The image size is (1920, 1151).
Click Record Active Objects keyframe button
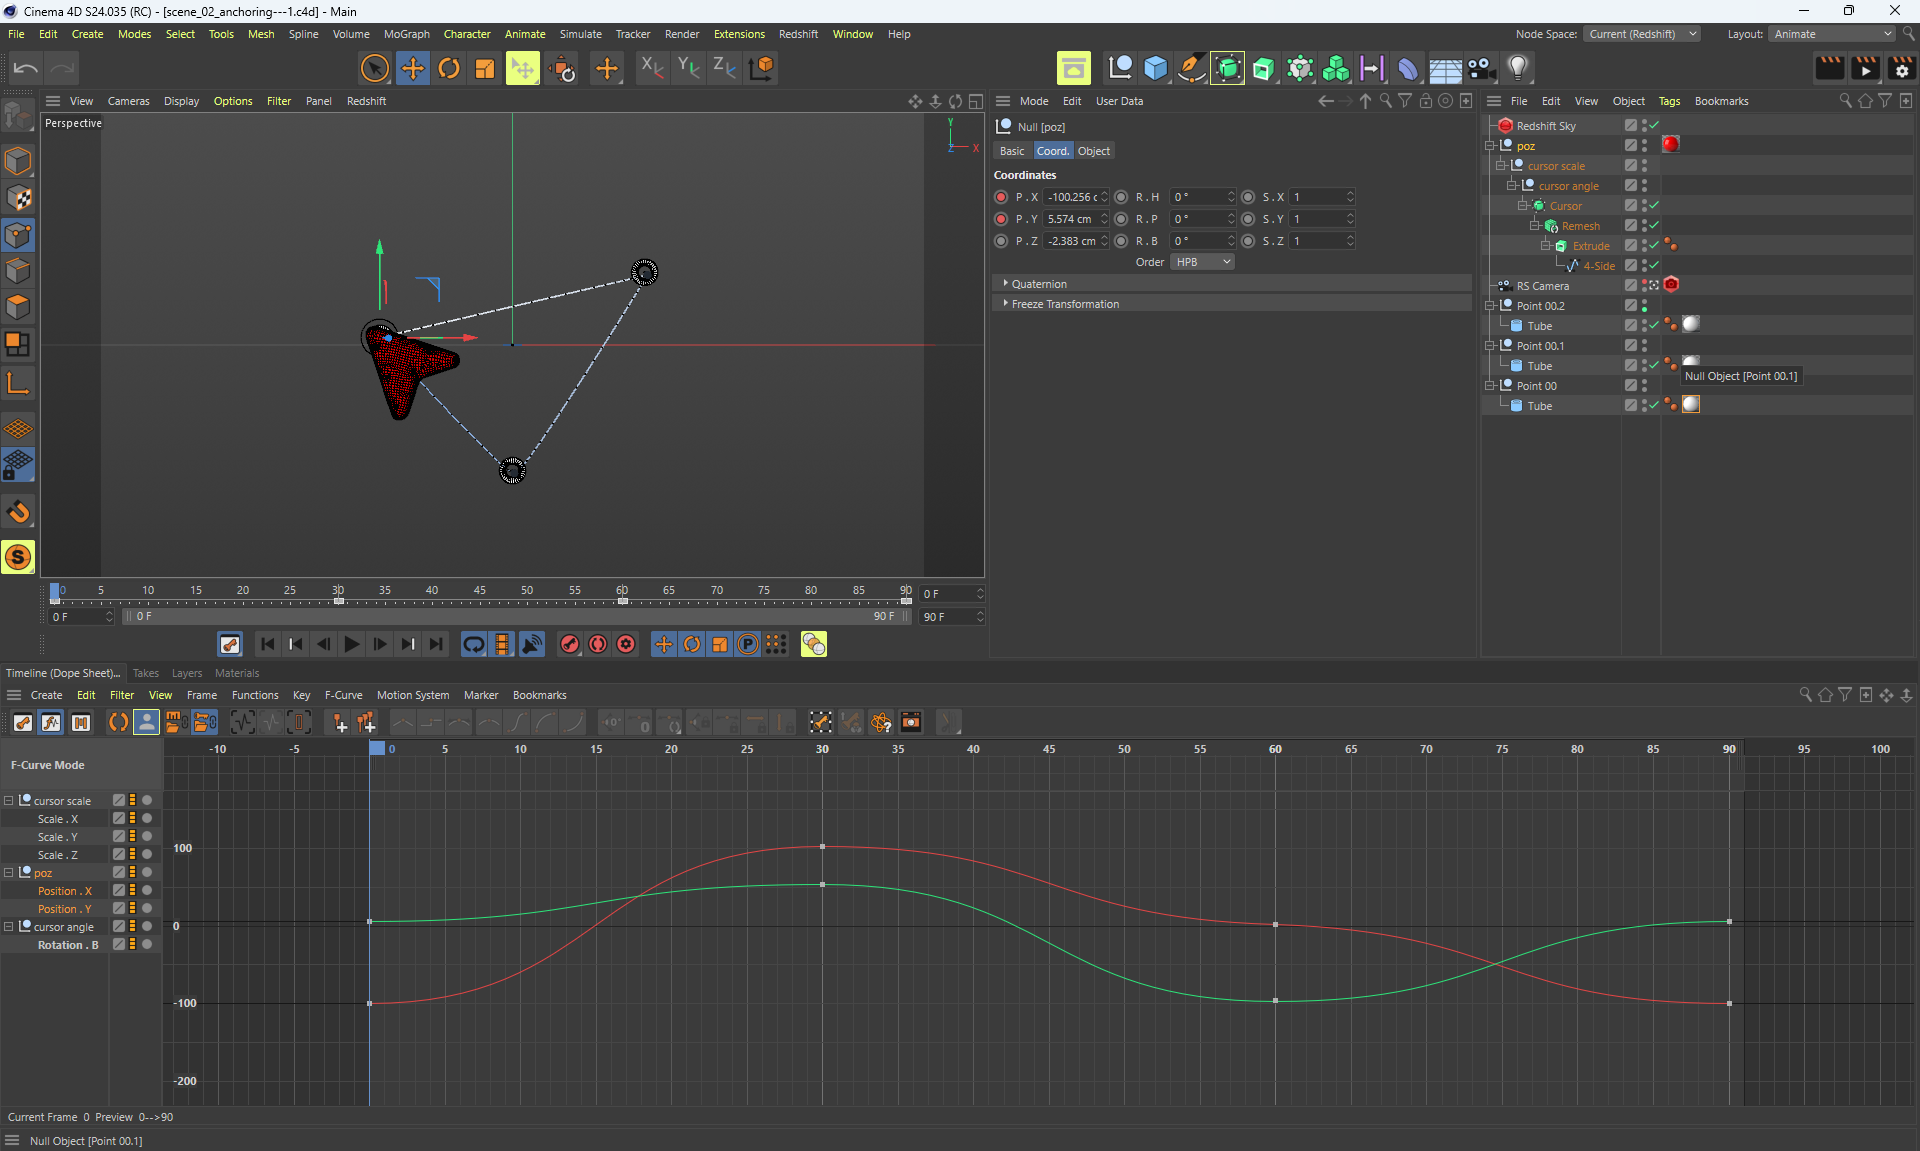point(570,644)
